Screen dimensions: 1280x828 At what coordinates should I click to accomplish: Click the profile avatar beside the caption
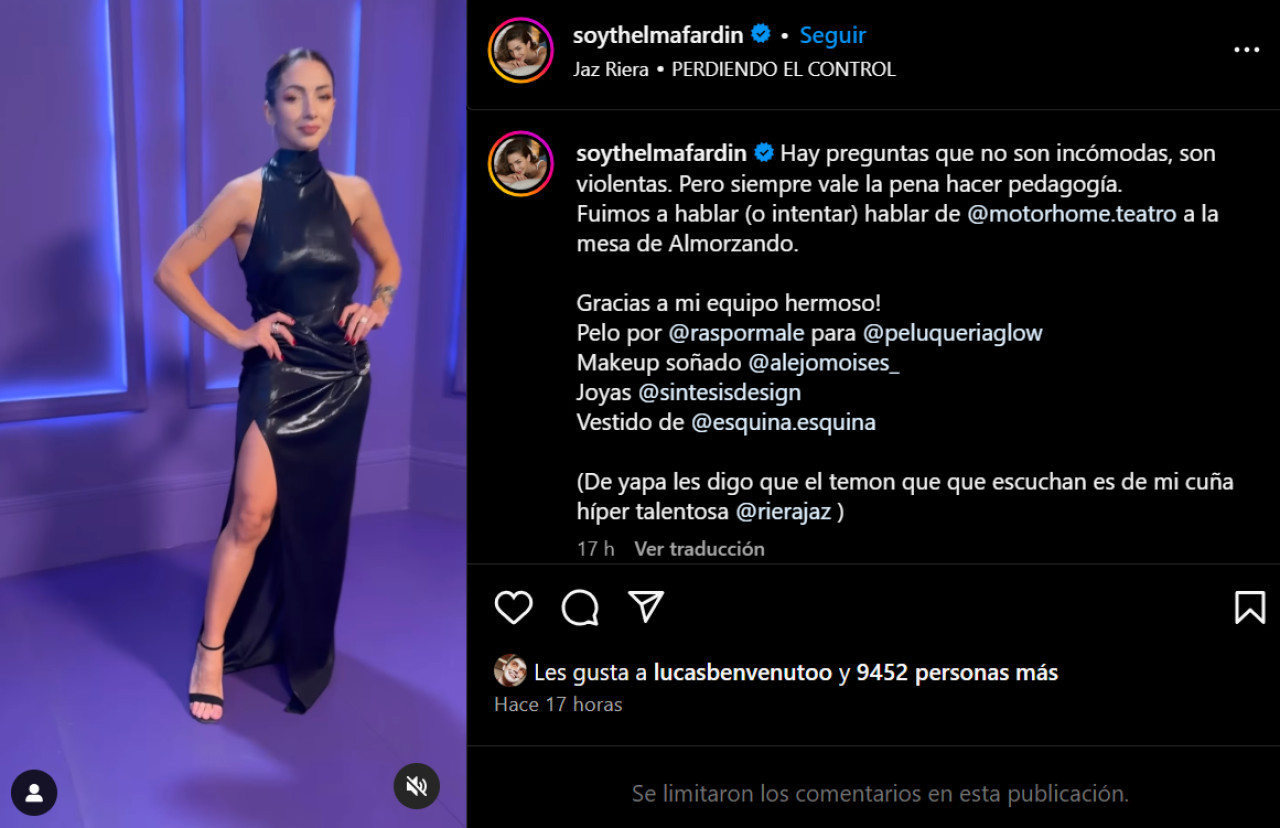tap(521, 164)
